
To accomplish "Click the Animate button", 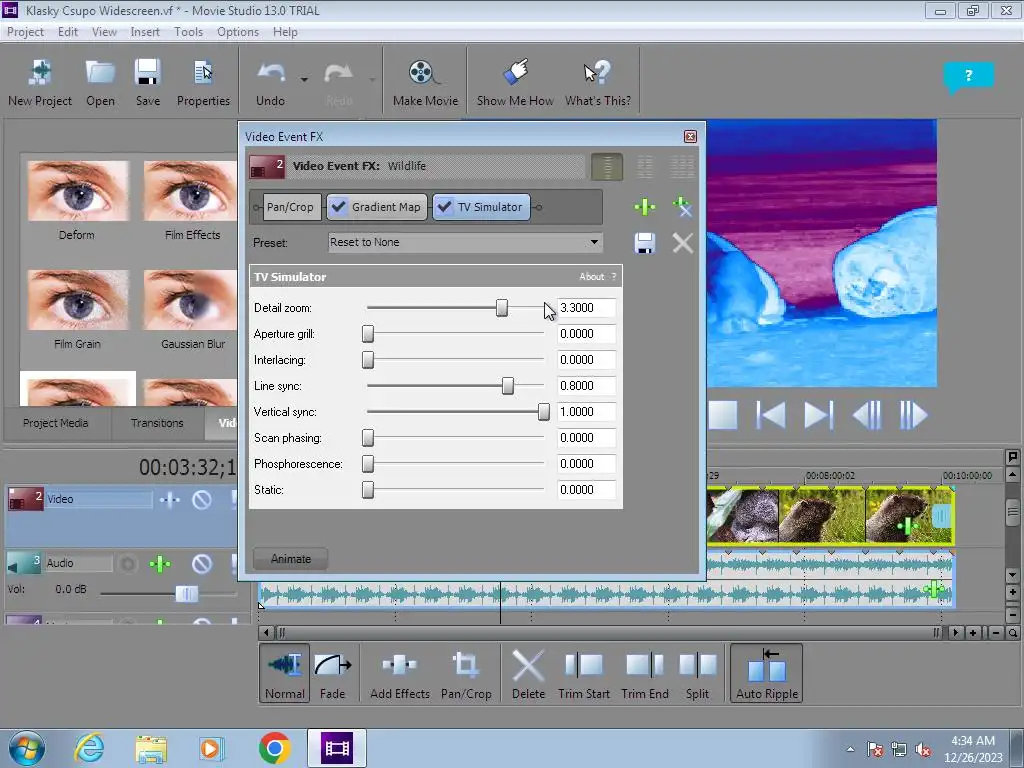I will 291,559.
